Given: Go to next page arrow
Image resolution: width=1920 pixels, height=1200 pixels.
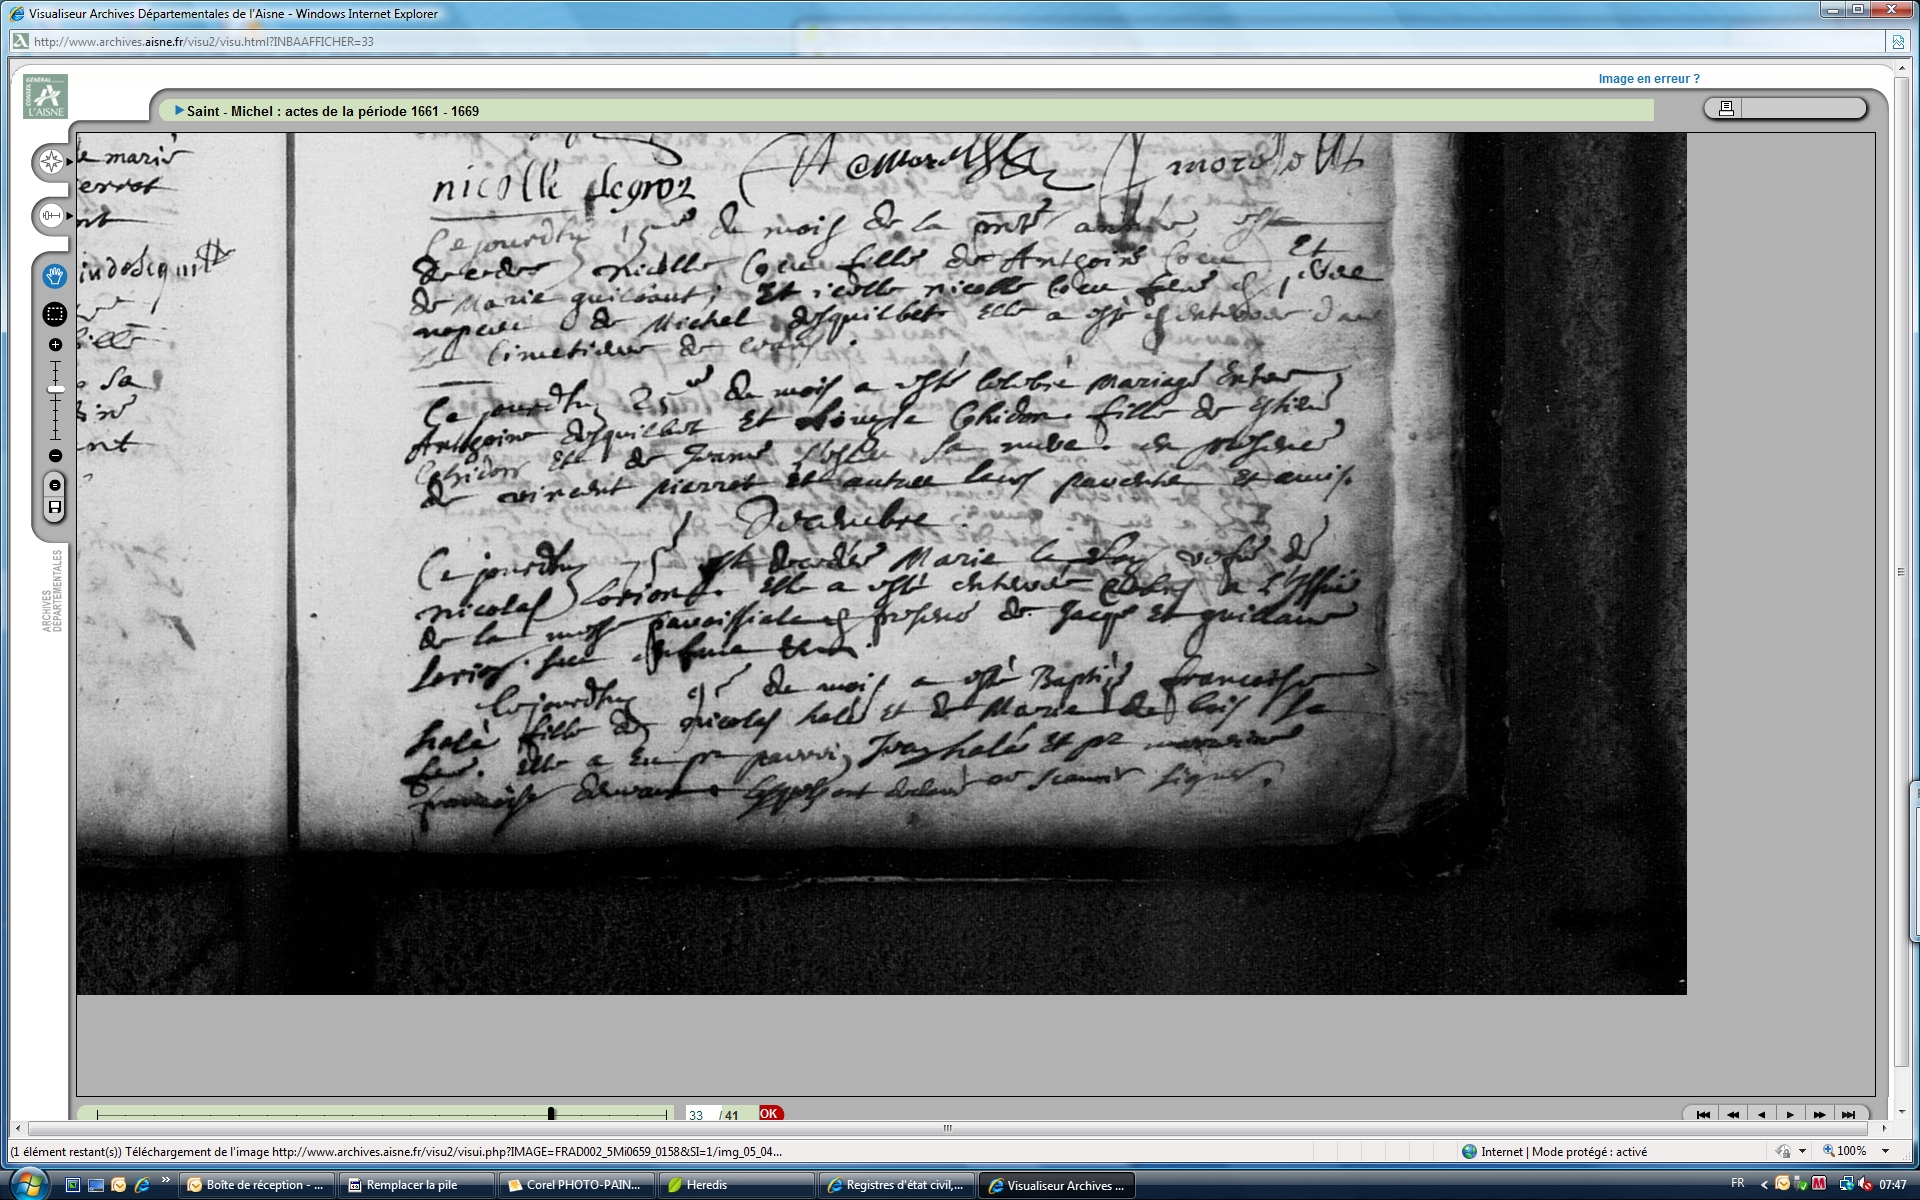Looking at the screenshot, I should pos(1790,1114).
